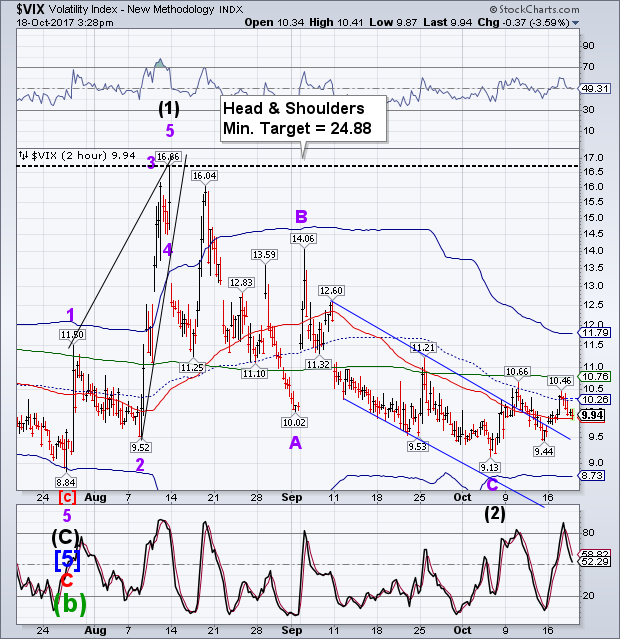Click the 8.73 lower band value tag
The width and height of the screenshot is (620, 639).
pyautogui.click(x=592, y=476)
